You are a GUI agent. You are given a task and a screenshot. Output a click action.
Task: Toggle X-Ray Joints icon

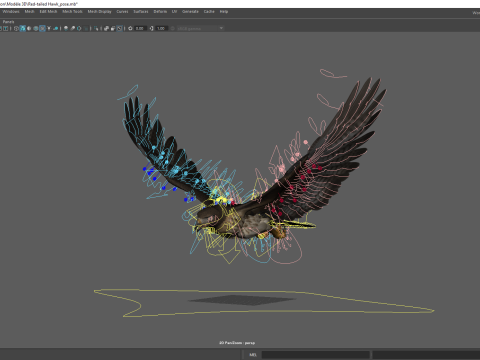click(x=119, y=28)
